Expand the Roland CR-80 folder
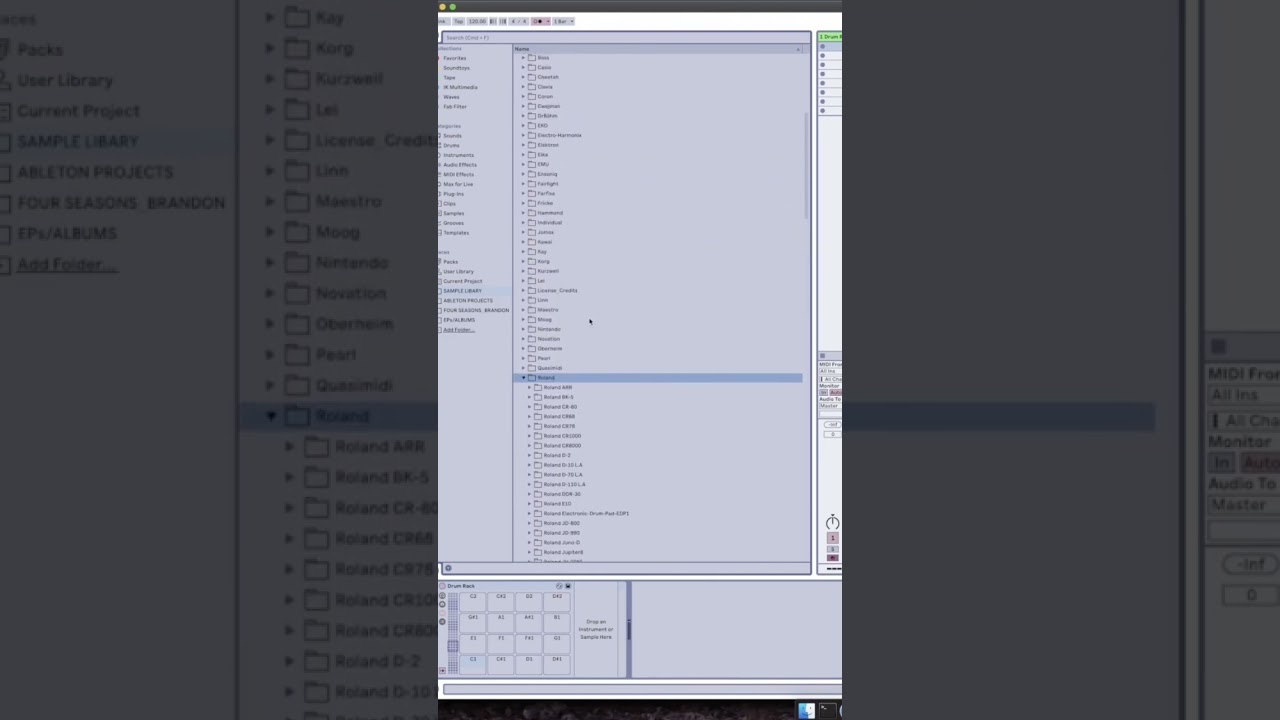 point(529,407)
